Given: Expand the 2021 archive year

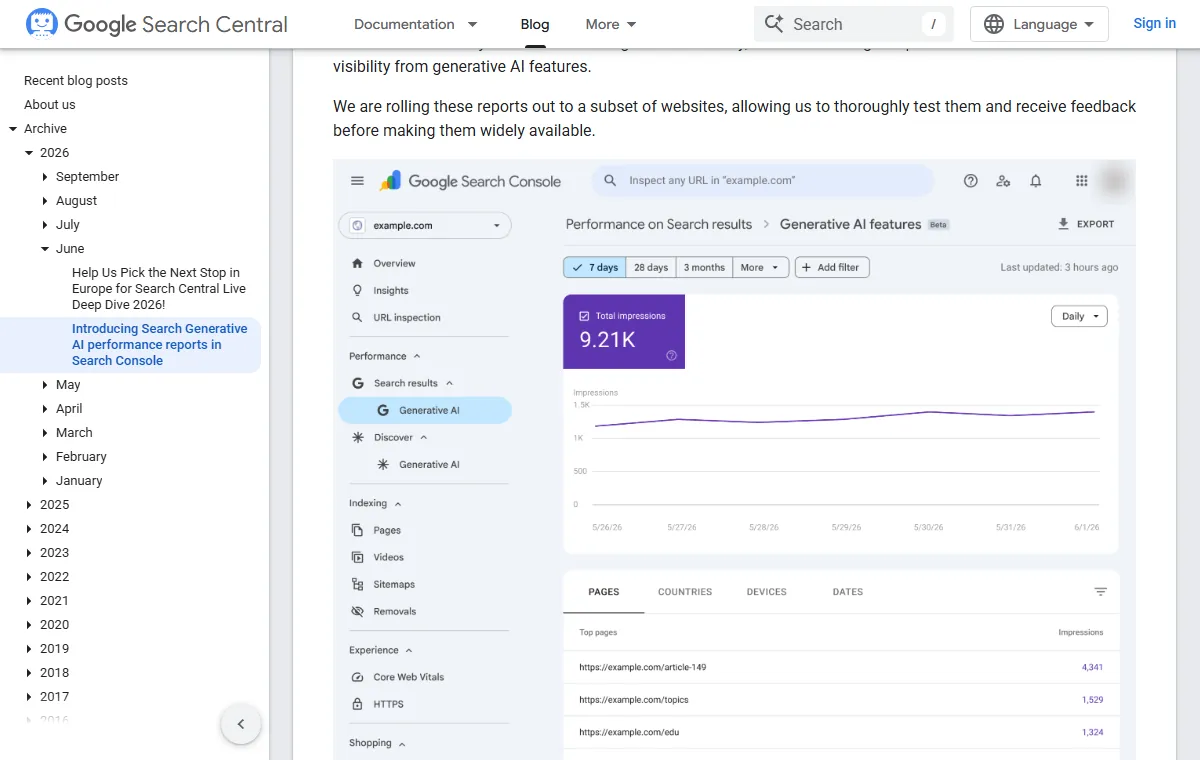Looking at the screenshot, I should tap(29, 600).
